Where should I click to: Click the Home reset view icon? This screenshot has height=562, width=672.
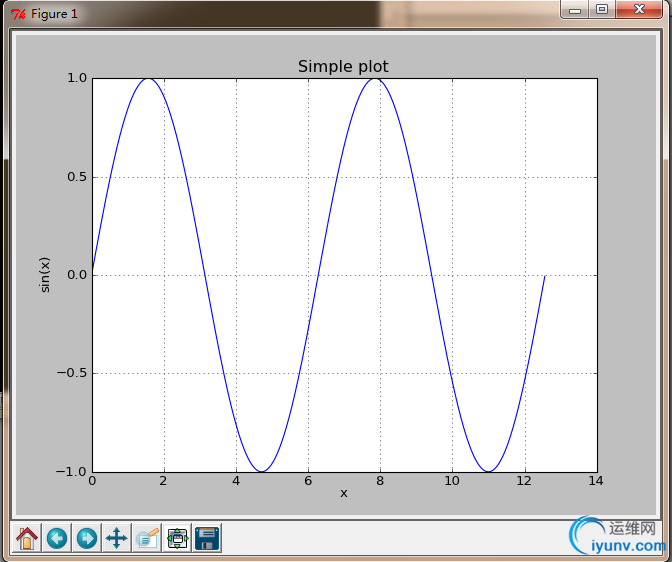pos(27,538)
